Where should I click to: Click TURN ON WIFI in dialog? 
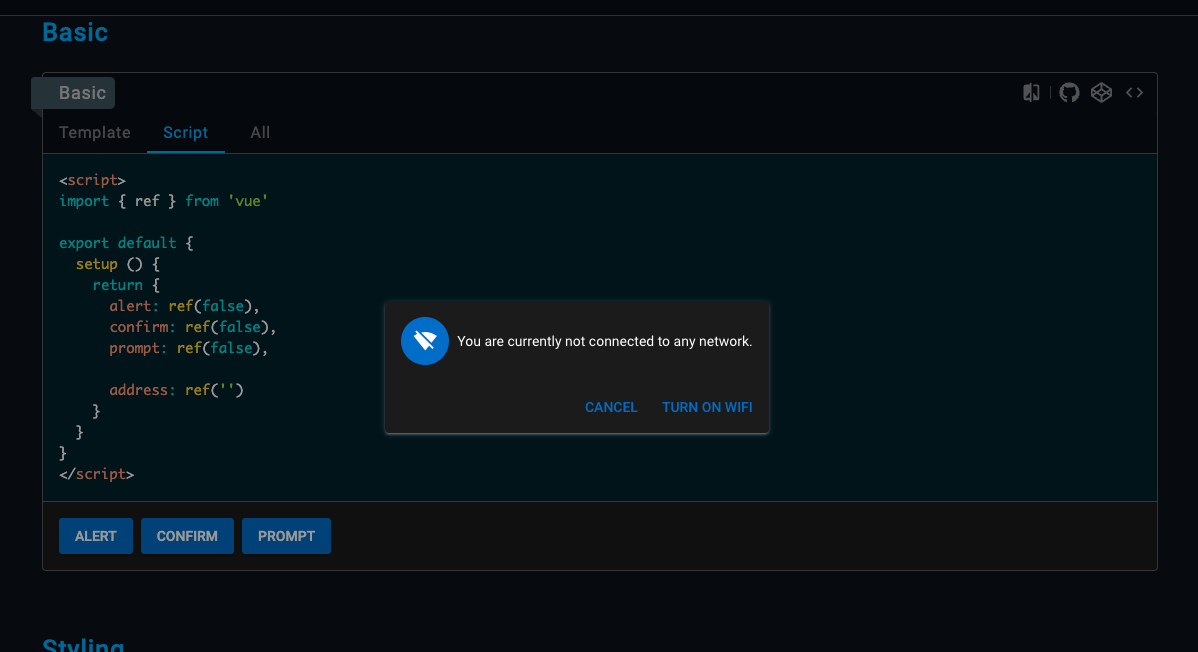click(707, 407)
